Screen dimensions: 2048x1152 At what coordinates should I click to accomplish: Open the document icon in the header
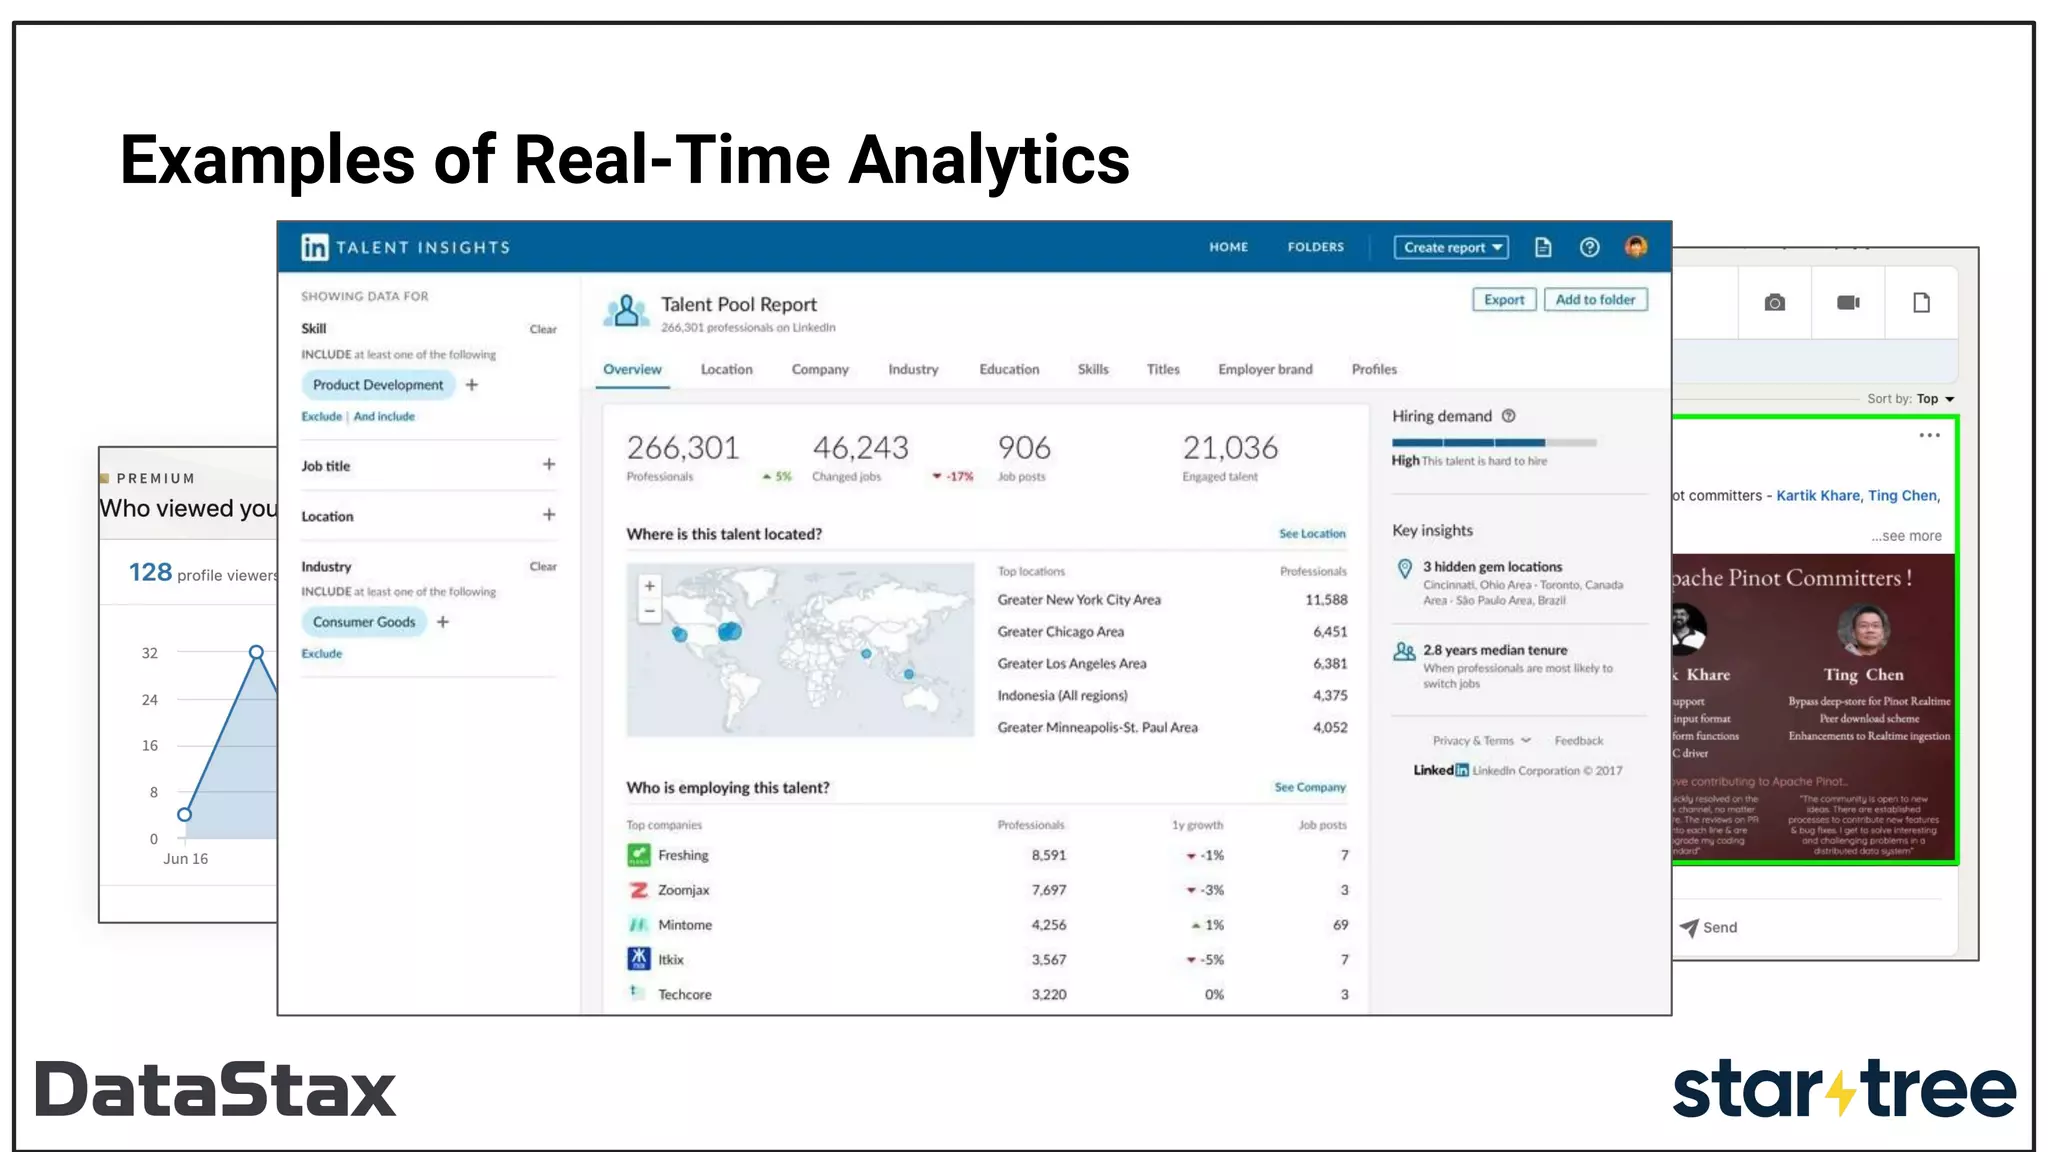[1543, 247]
